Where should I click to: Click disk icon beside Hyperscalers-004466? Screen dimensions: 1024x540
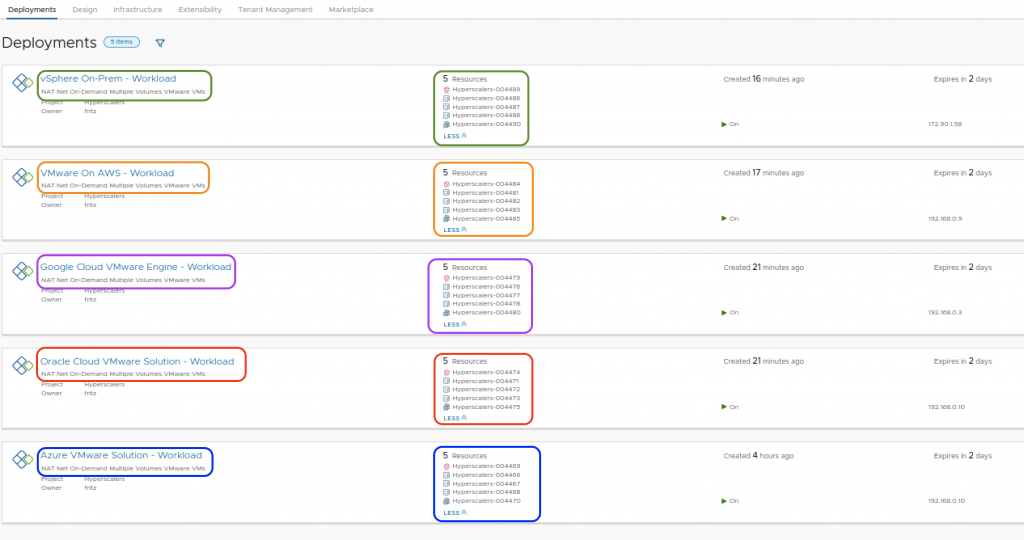click(447, 475)
